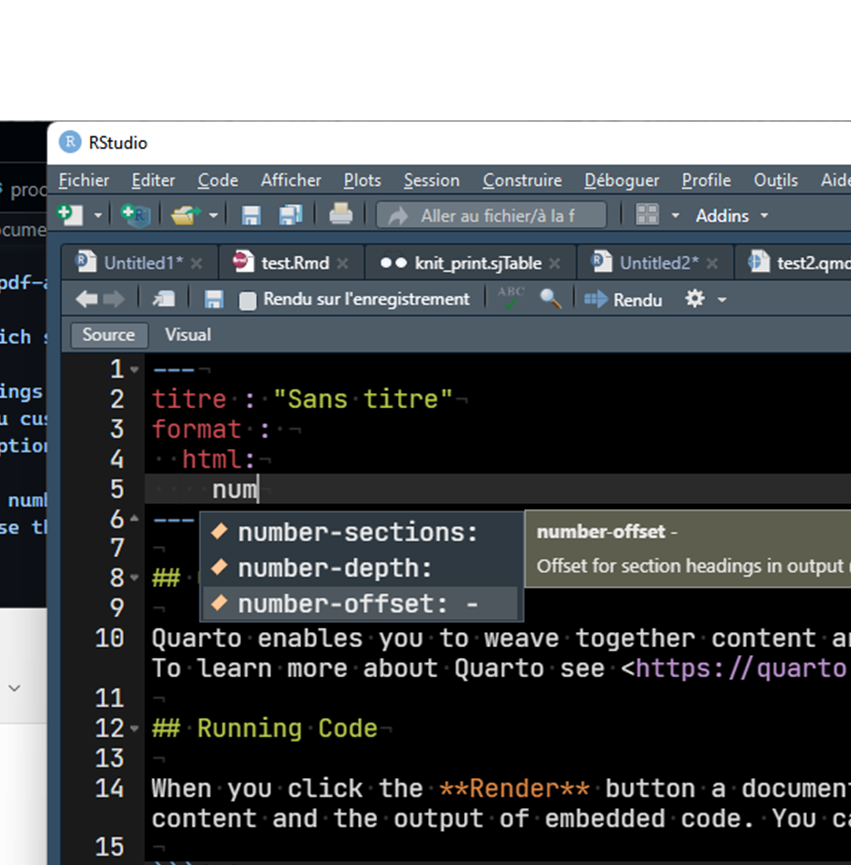Expand the recent files dropdown arrow
The image size is (851, 865).
[213, 215]
